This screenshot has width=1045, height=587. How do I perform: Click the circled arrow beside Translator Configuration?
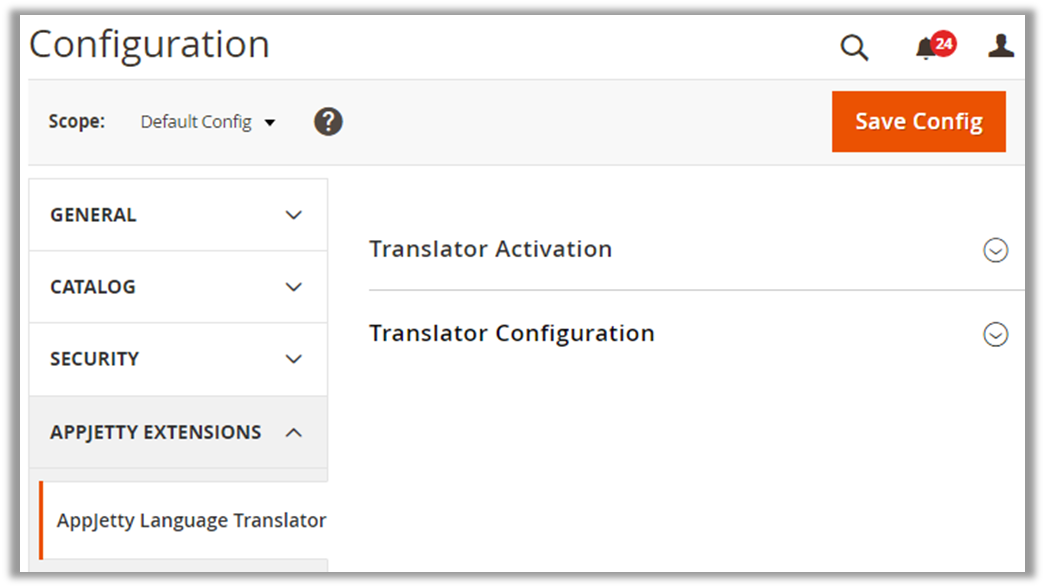[x=995, y=334]
